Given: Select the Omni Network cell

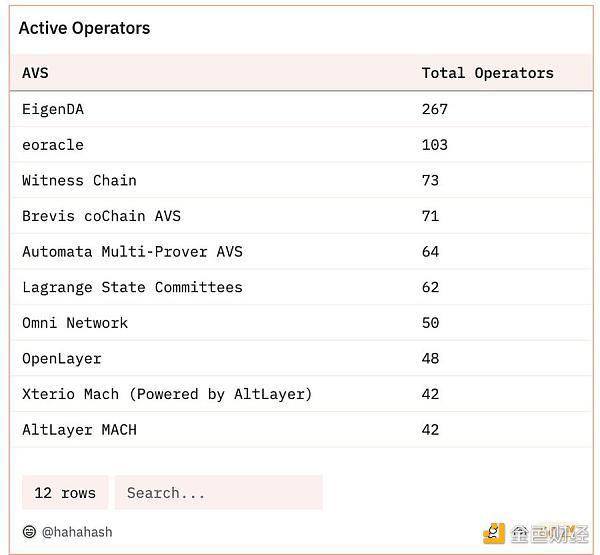Looking at the screenshot, I should 75,323.
